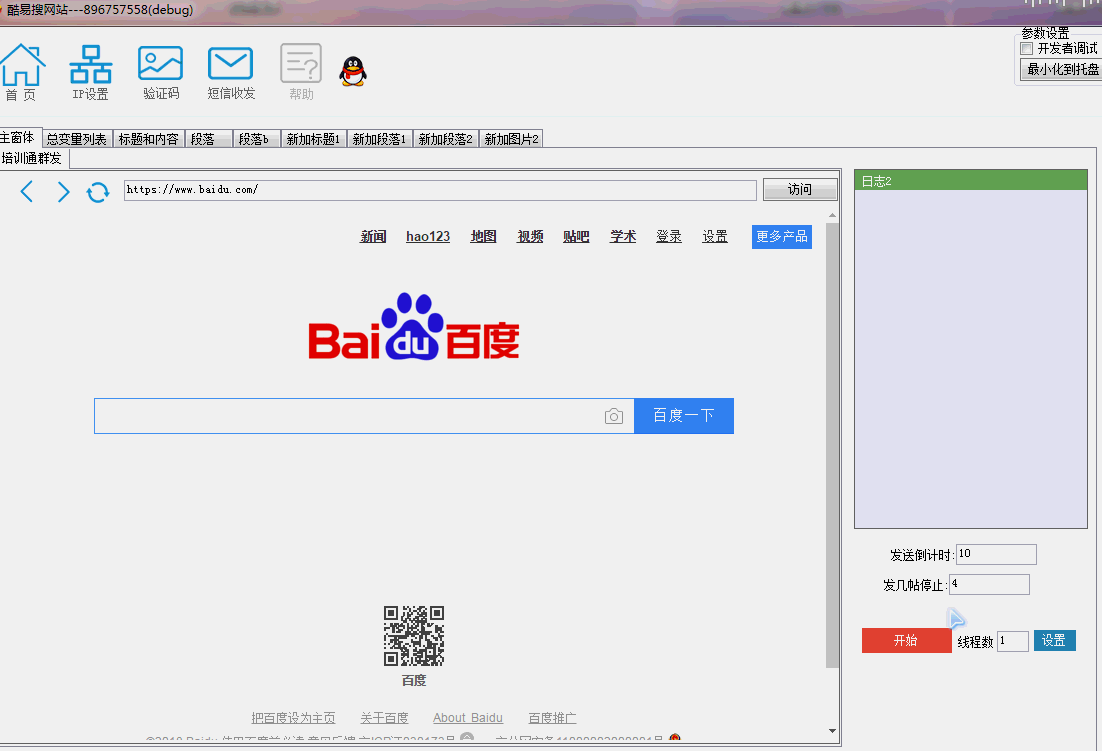Open the 新加段落2 tab

click(446, 139)
